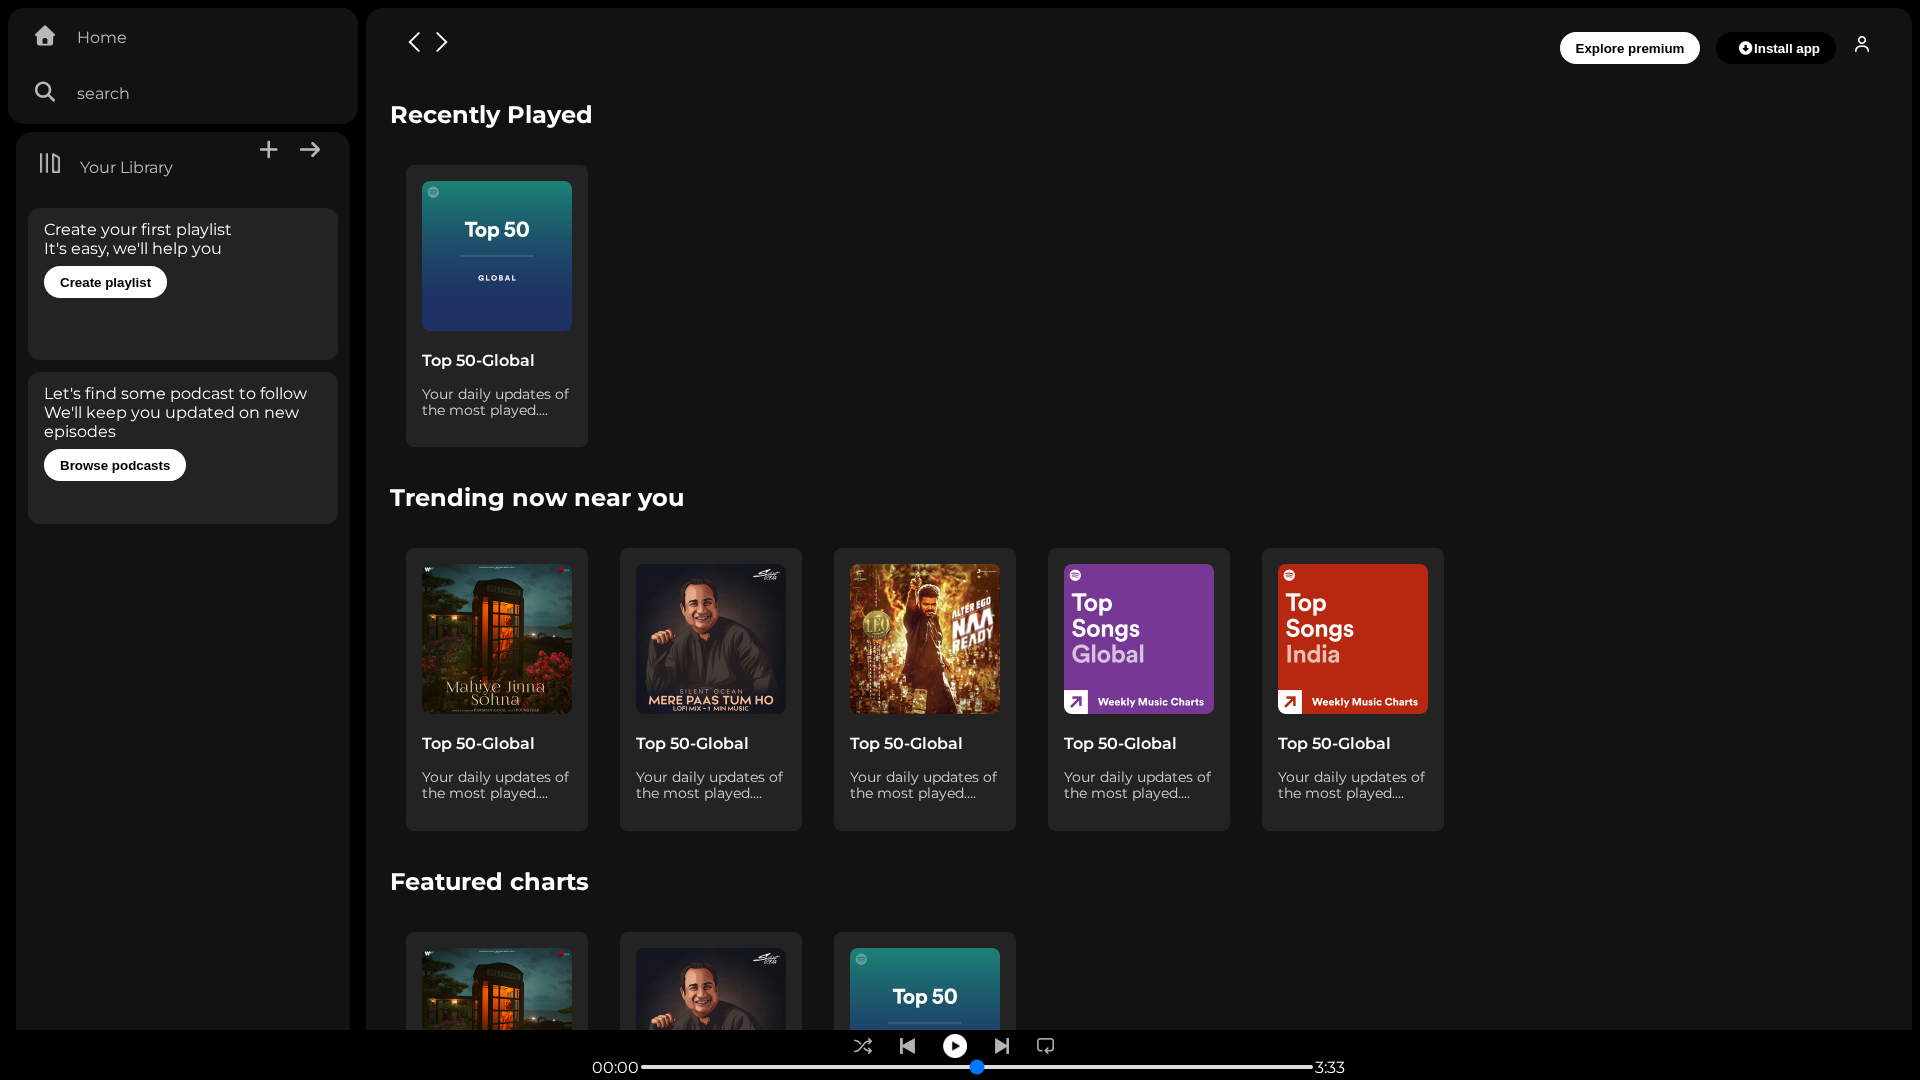This screenshot has height=1080, width=1920.
Task: Click the search magnifier icon
Action: tap(45, 92)
